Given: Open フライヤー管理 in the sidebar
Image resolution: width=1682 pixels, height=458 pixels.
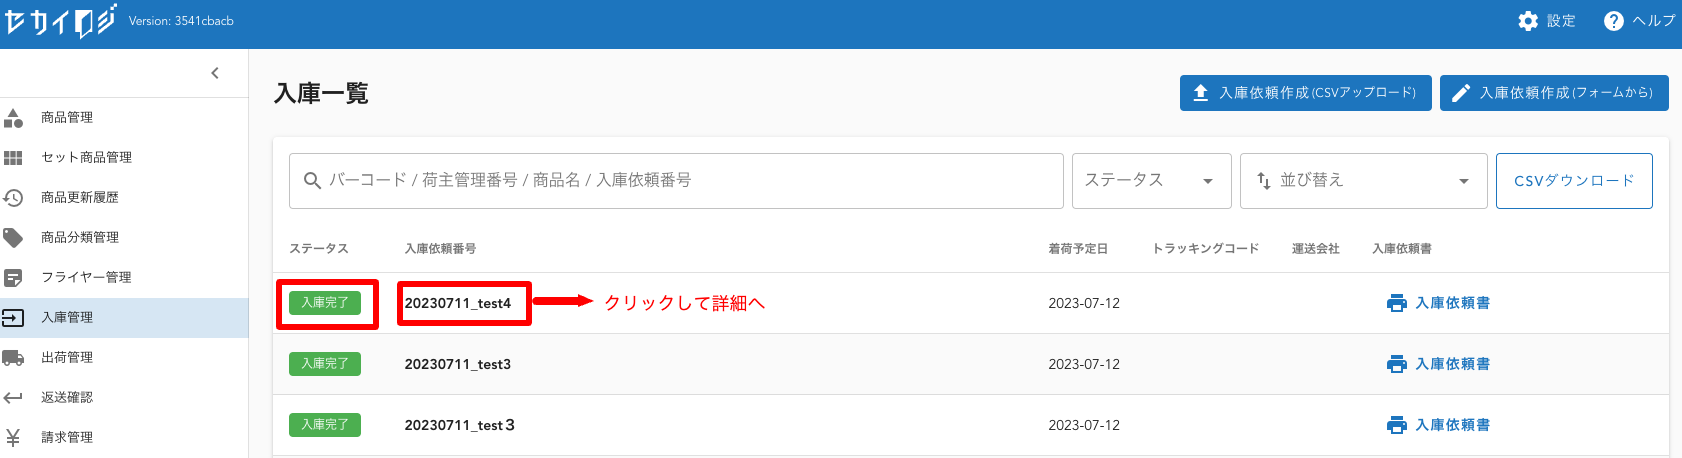Looking at the screenshot, I should click(x=86, y=278).
